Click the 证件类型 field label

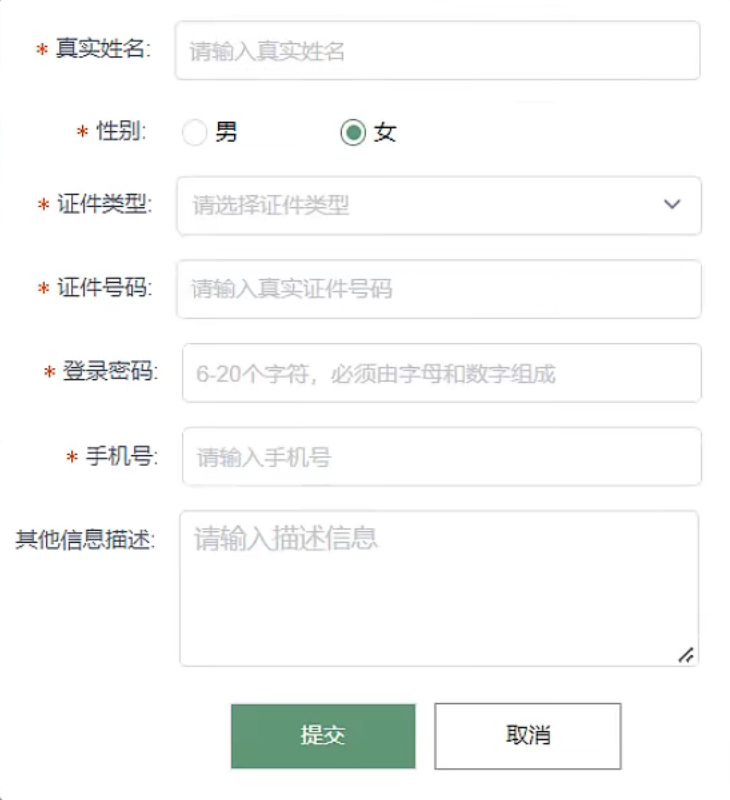103,205
